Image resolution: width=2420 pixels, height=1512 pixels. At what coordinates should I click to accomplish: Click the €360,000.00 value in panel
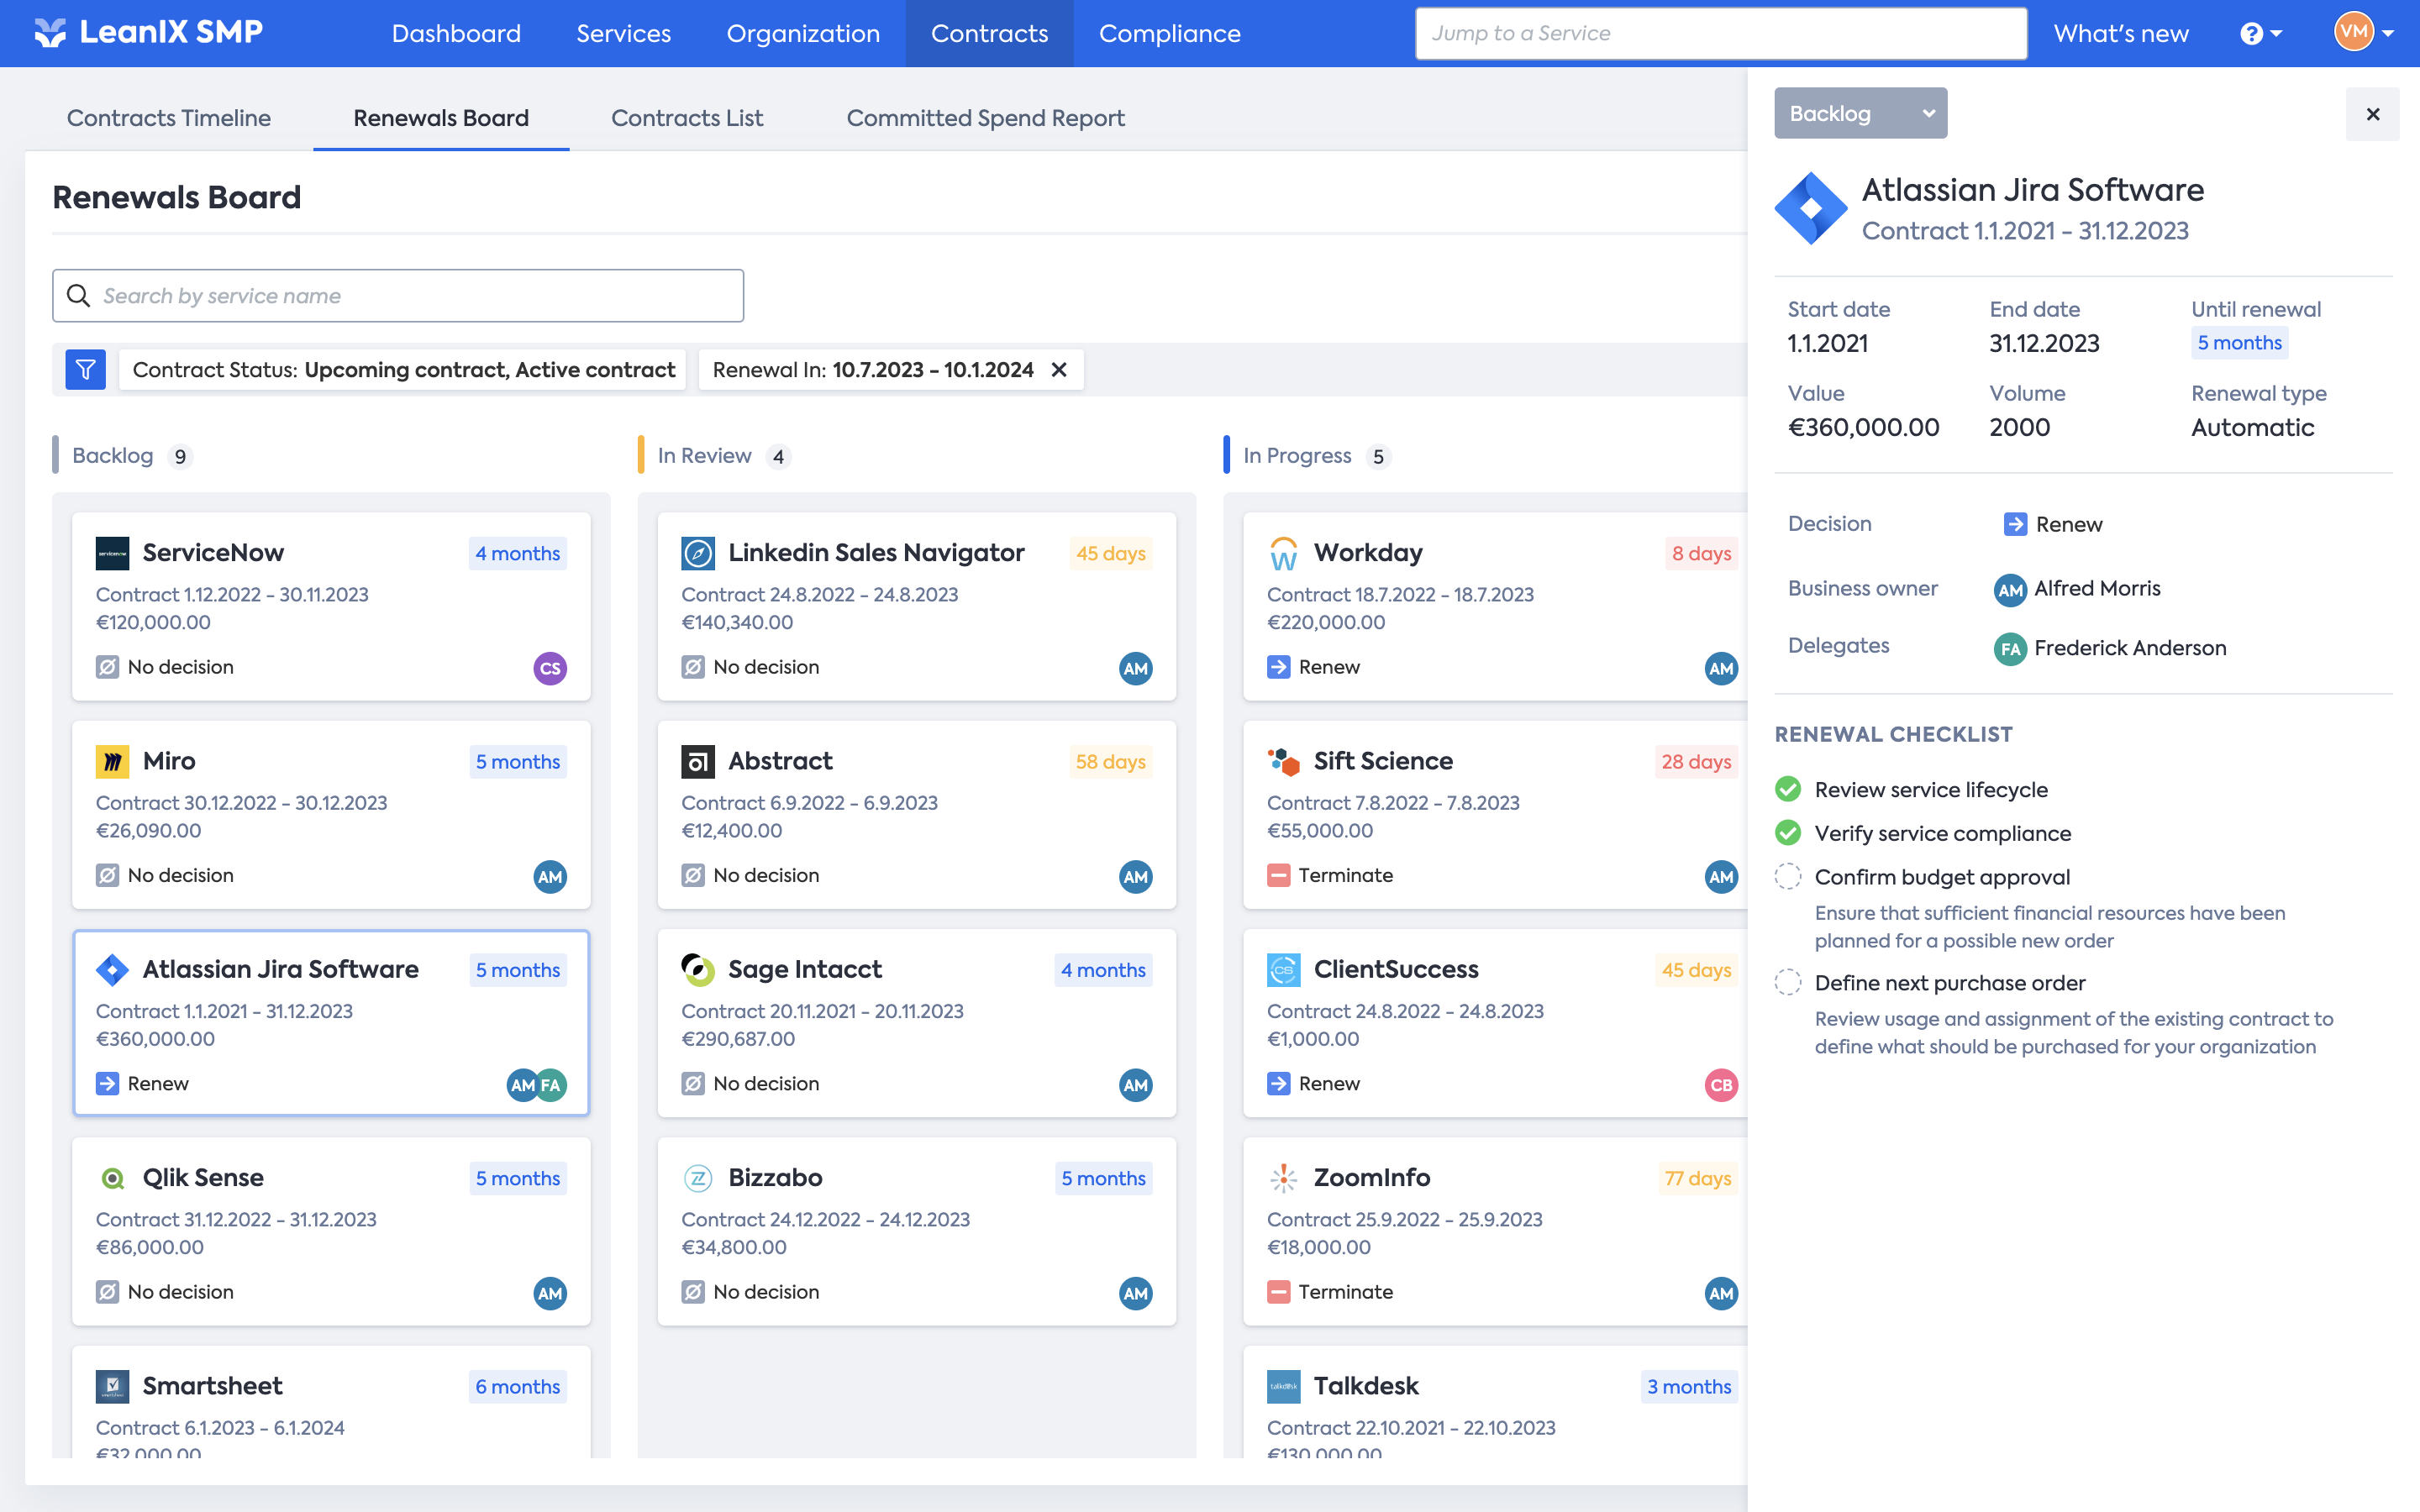click(x=1863, y=427)
